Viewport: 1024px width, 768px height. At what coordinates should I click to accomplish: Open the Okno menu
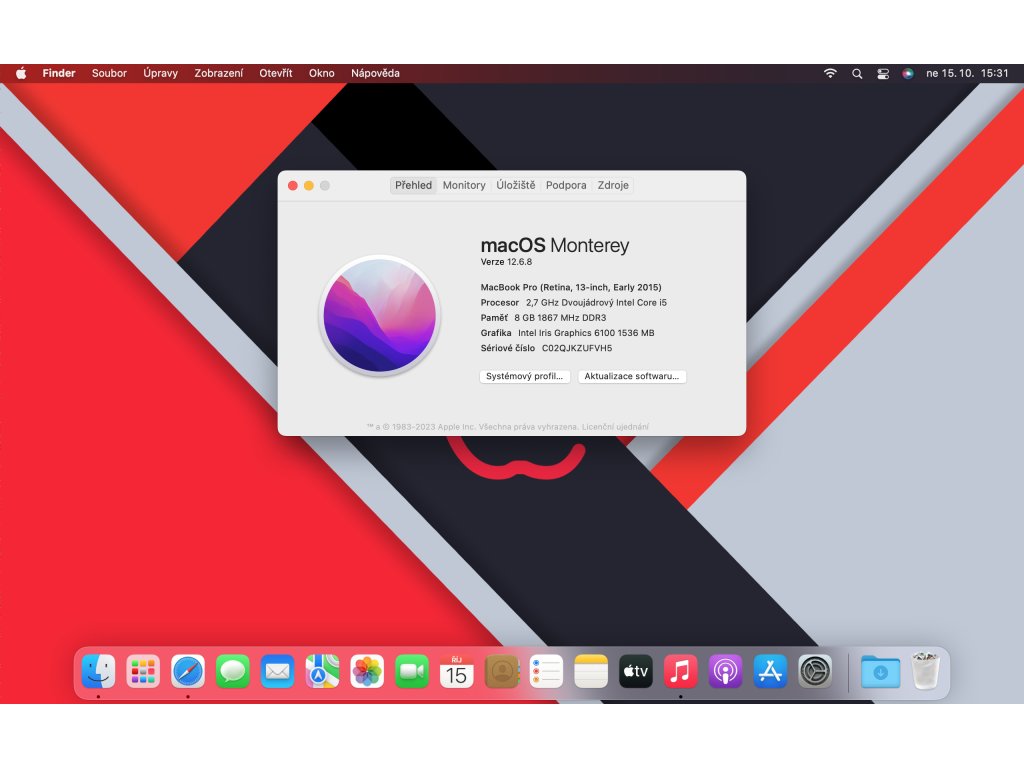[322, 73]
